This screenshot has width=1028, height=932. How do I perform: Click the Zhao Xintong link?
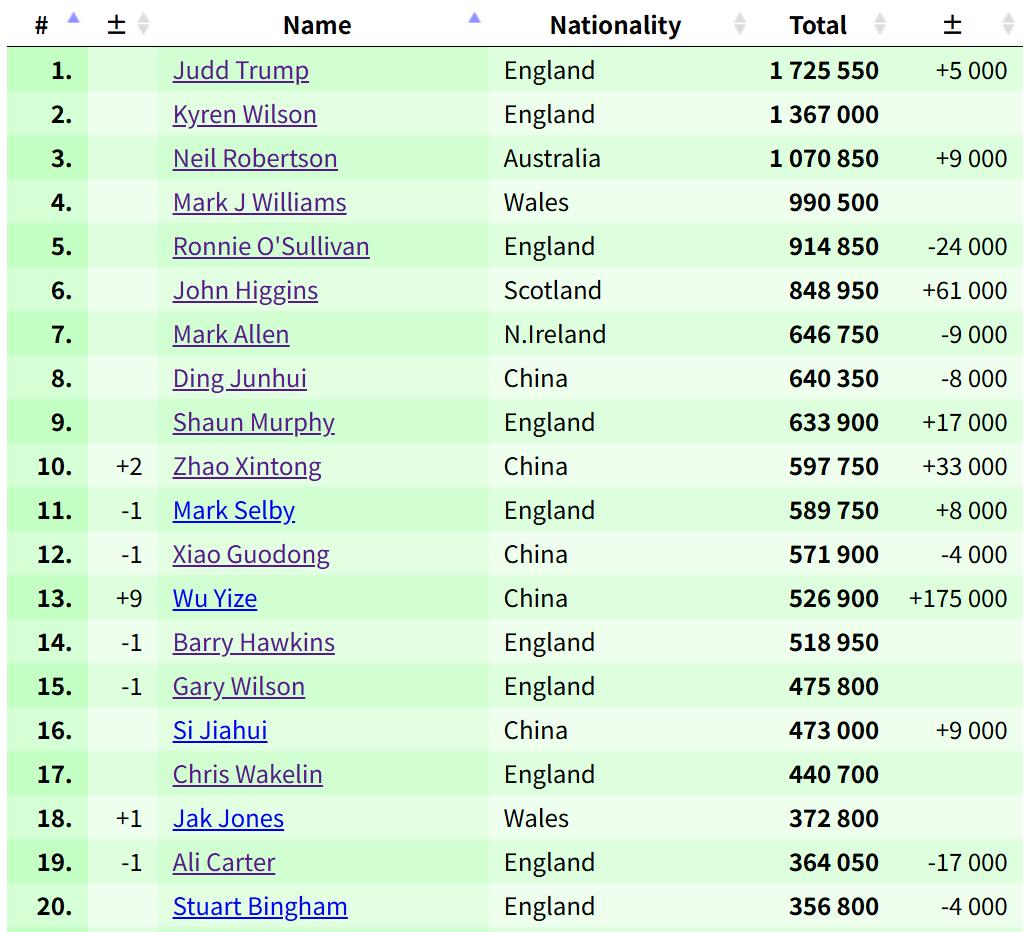pyautogui.click(x=247, y=467)
